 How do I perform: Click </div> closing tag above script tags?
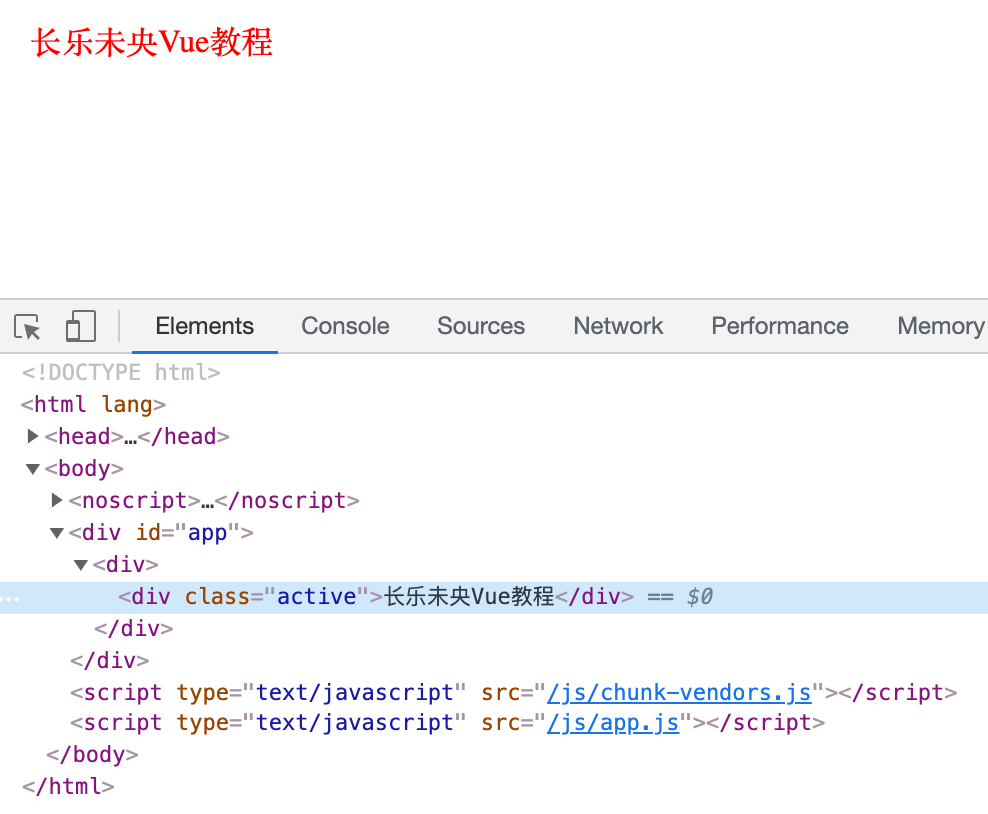[x=110, y=661]
